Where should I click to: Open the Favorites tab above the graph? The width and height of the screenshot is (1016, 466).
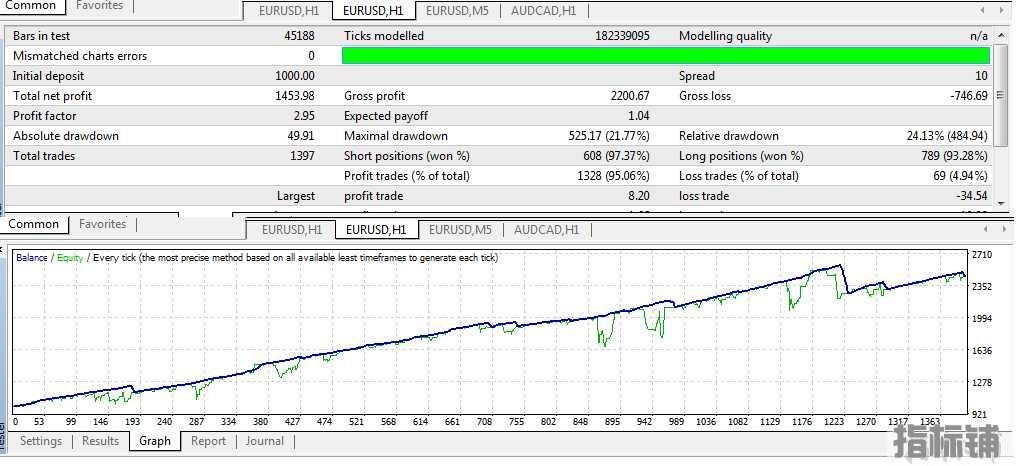click(103, 224)
